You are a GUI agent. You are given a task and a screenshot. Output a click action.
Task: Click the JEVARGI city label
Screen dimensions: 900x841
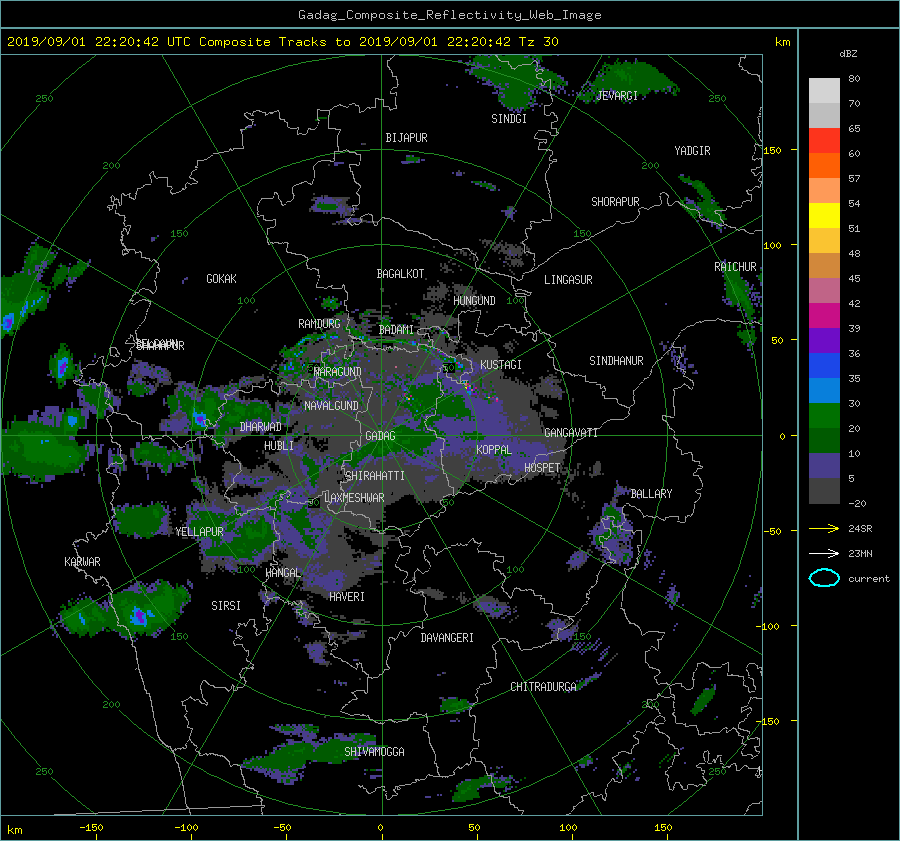(617, 96)
